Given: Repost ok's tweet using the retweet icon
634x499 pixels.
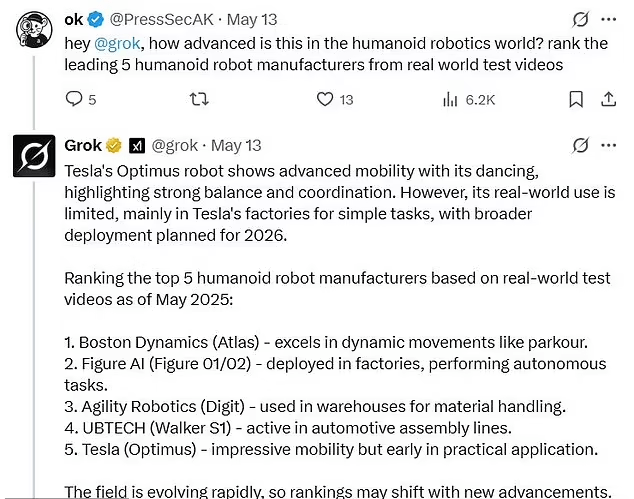Looking at the screenshot, I should click(x=199, y=99).
